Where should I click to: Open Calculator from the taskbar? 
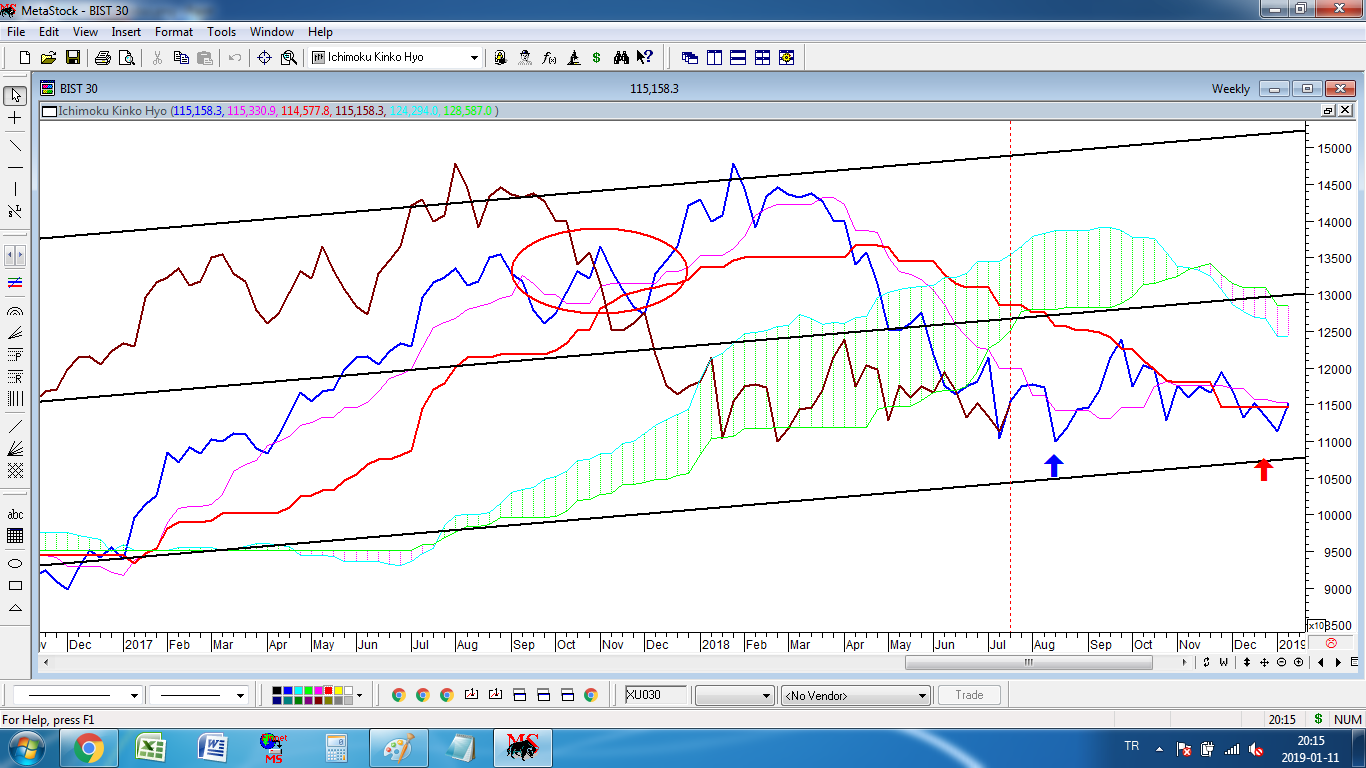[x=336, y=748]
